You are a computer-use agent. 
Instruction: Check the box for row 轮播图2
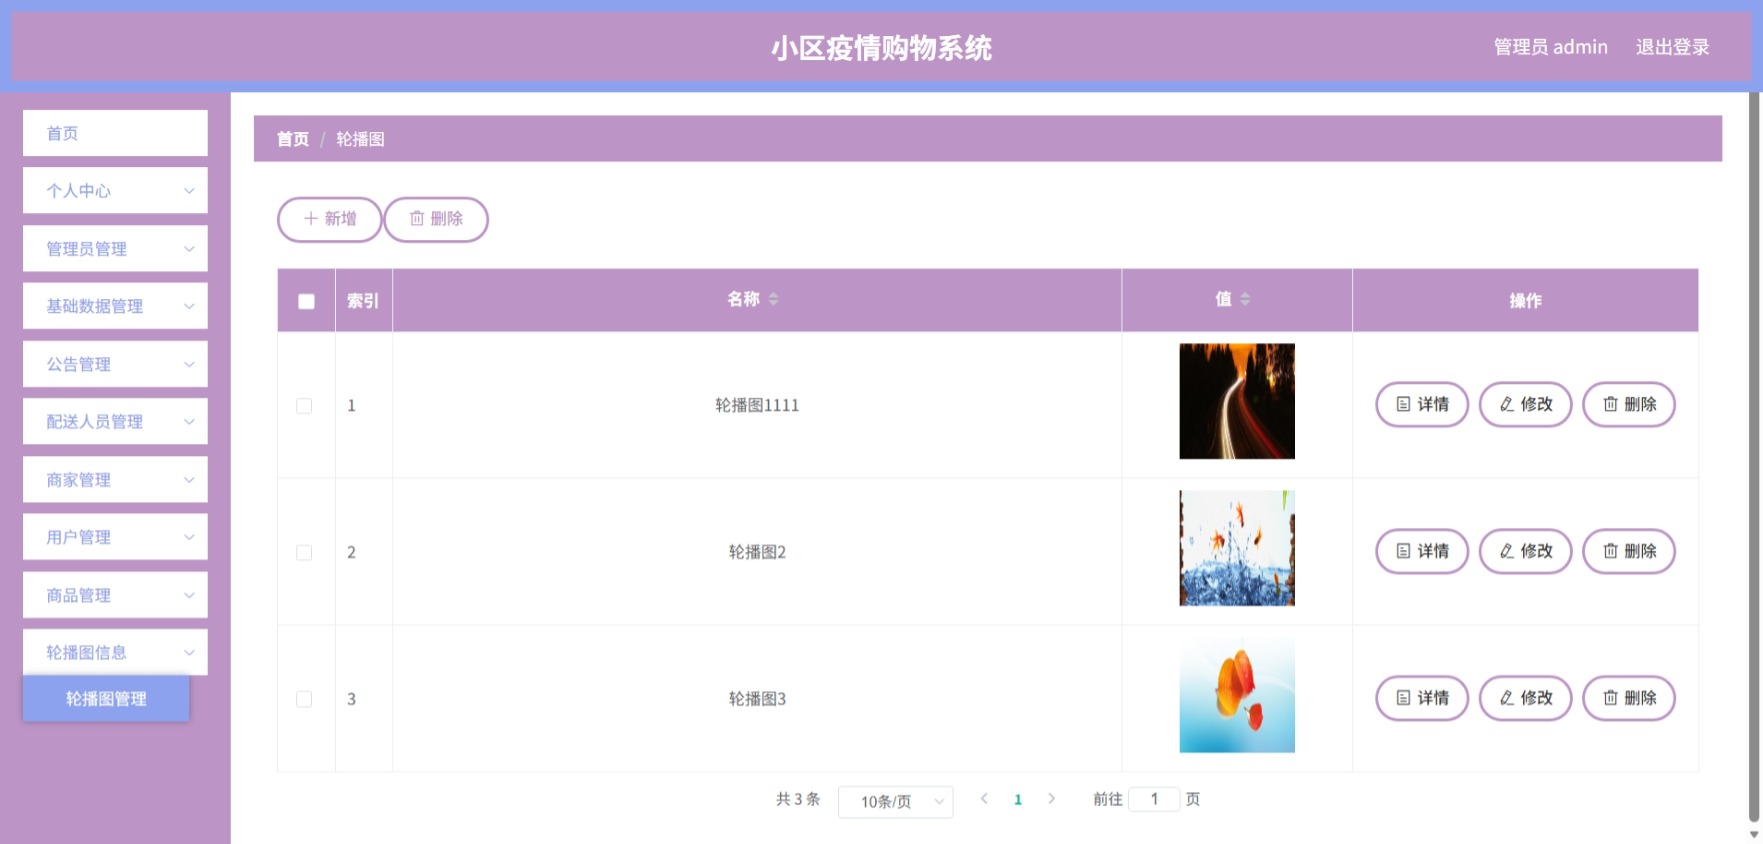(304, 553)
